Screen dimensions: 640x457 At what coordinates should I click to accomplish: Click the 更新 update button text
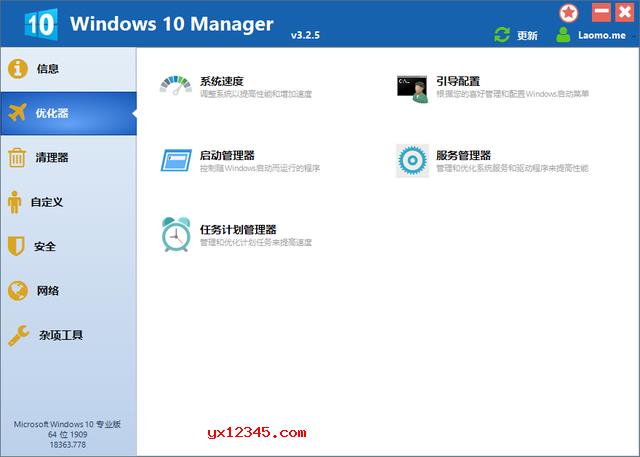coord(527,35)
